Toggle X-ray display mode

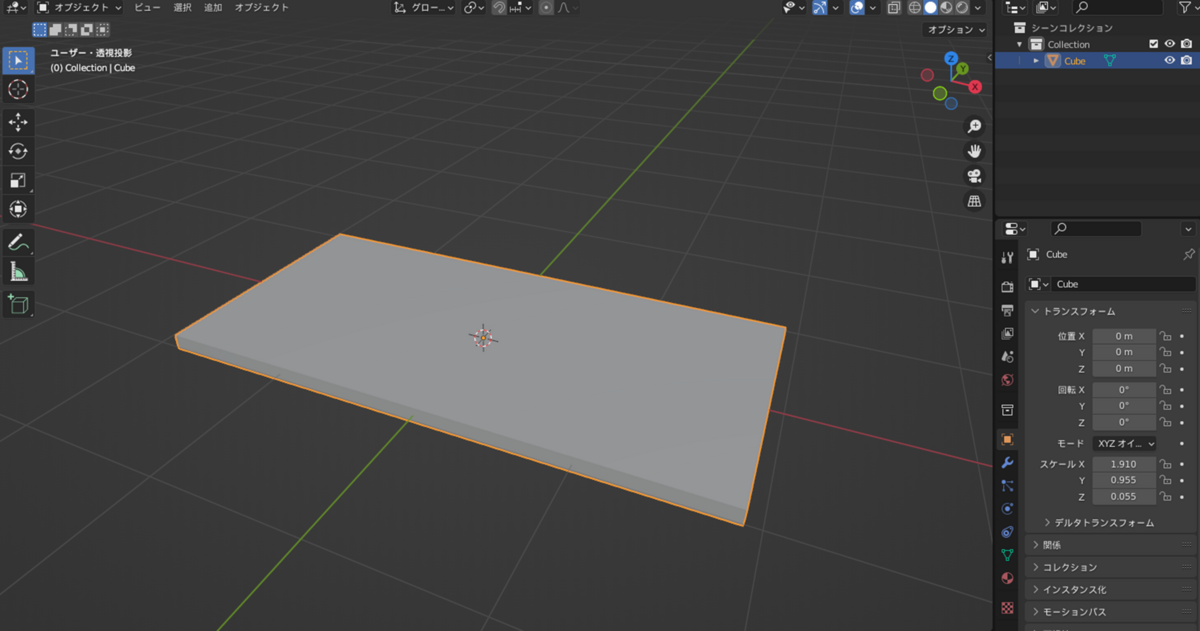click(895, 7)
